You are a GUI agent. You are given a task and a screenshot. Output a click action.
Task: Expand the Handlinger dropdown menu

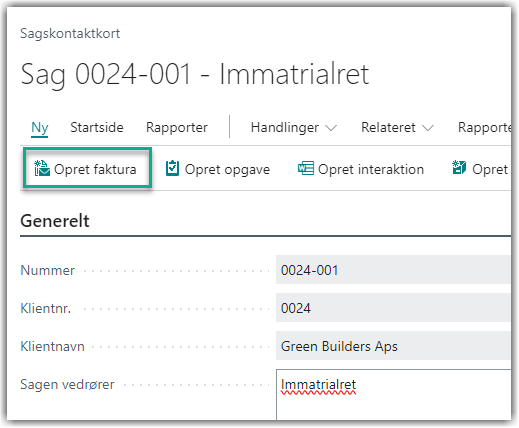[x=294, y=128]
